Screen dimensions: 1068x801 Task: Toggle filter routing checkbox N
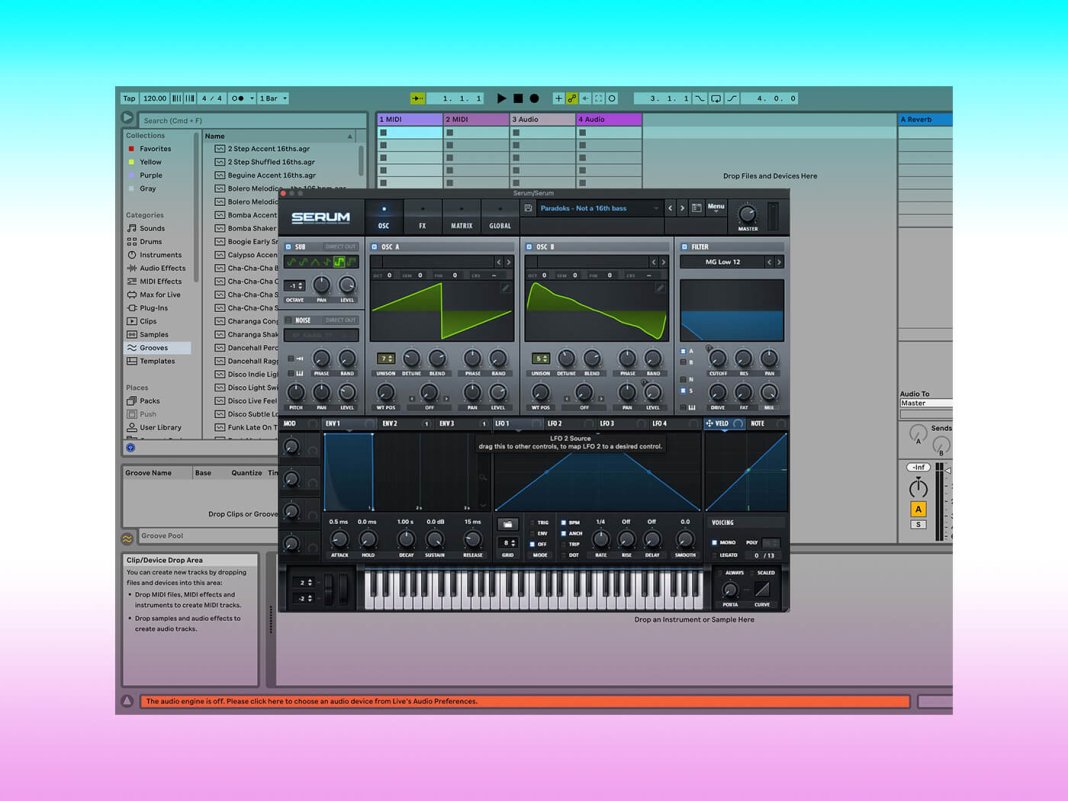coord(683,379)
